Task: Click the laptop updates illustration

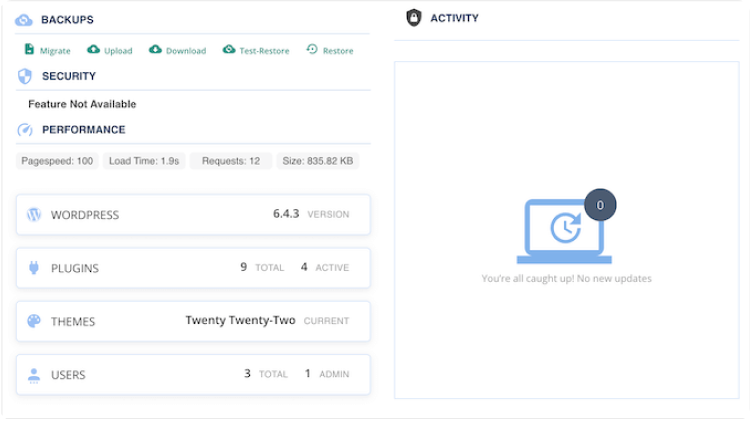Action: point(565,231)
